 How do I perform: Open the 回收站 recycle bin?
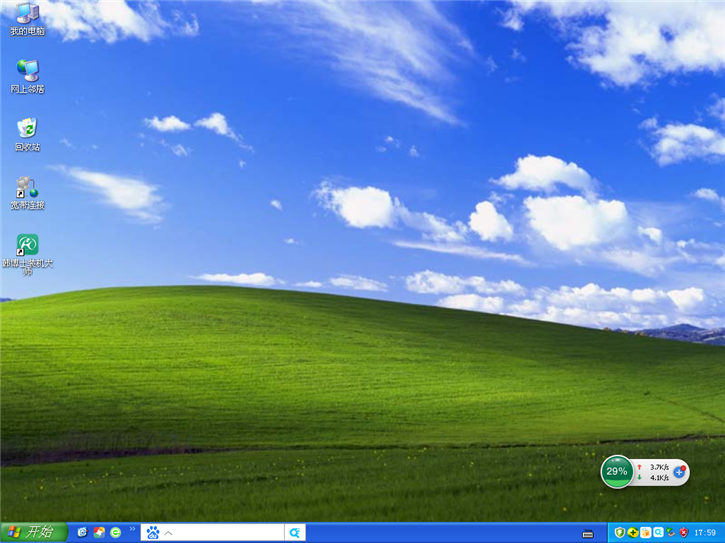tap(27, 129)
